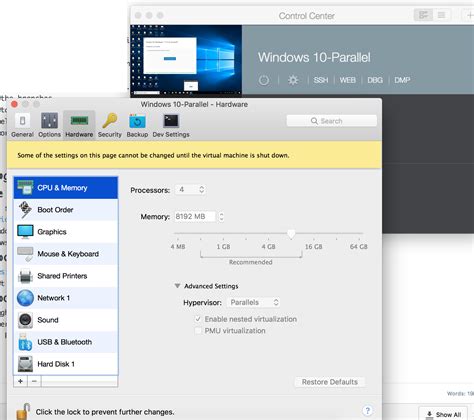The image size is (474, 420).
Task: Click the memory slider handle
Action: pos(291,234)
